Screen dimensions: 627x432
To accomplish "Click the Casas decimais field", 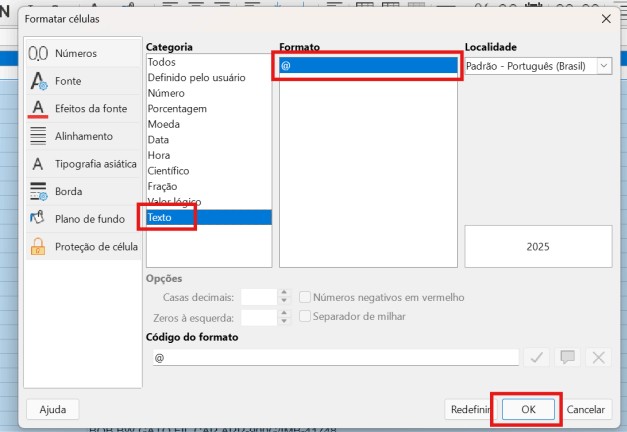I will coord(259,297).
